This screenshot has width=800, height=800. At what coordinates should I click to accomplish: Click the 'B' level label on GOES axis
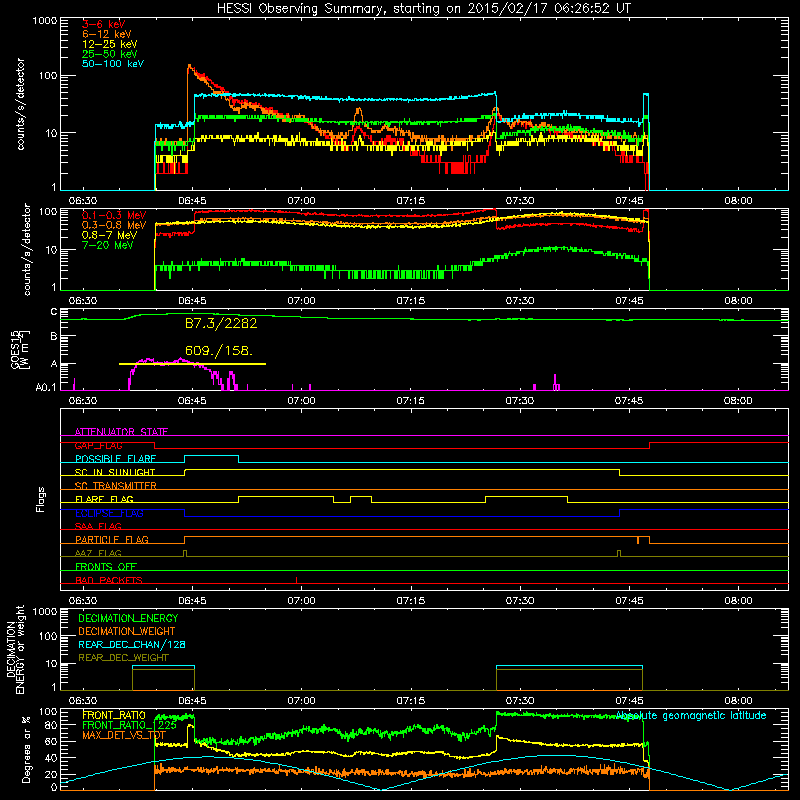54,337
